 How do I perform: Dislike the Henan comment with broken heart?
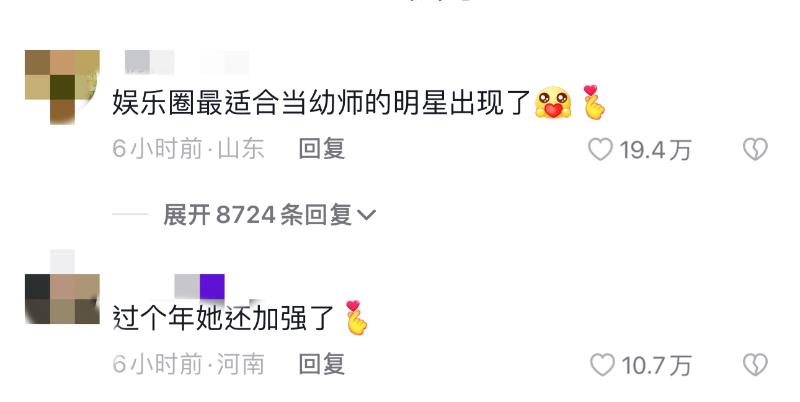tap(755, 365)
